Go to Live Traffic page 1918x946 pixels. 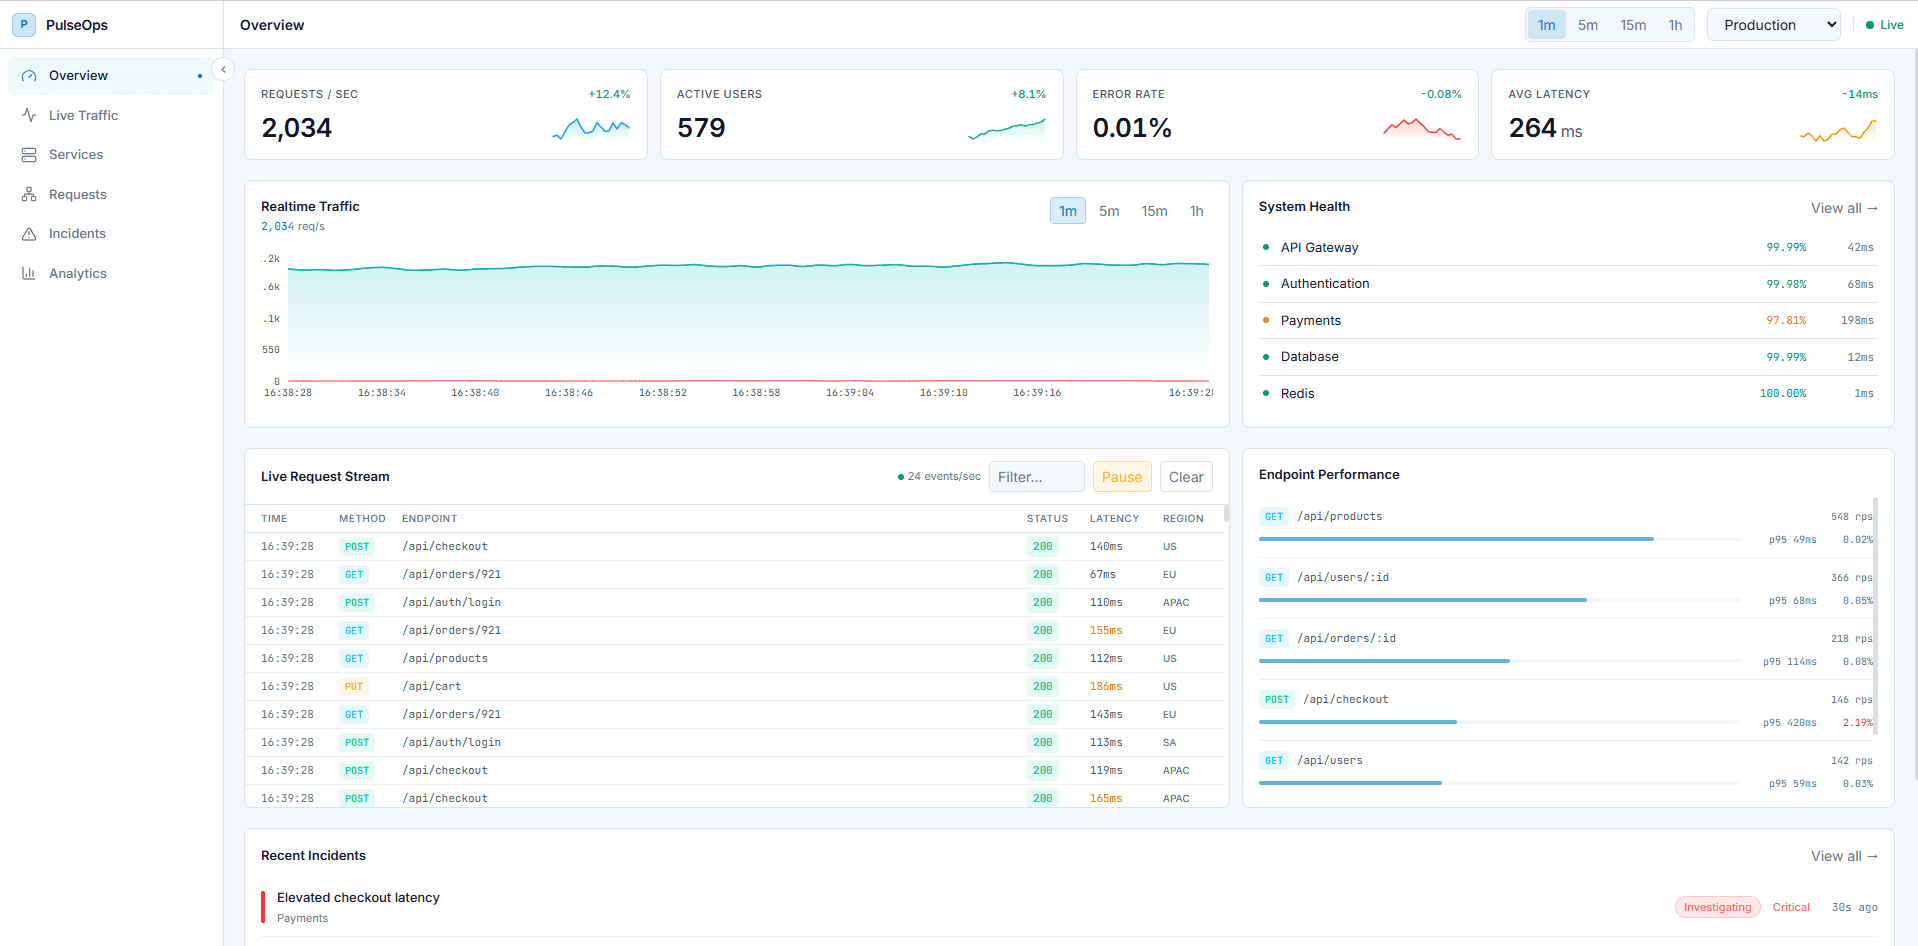coord(111,115)
